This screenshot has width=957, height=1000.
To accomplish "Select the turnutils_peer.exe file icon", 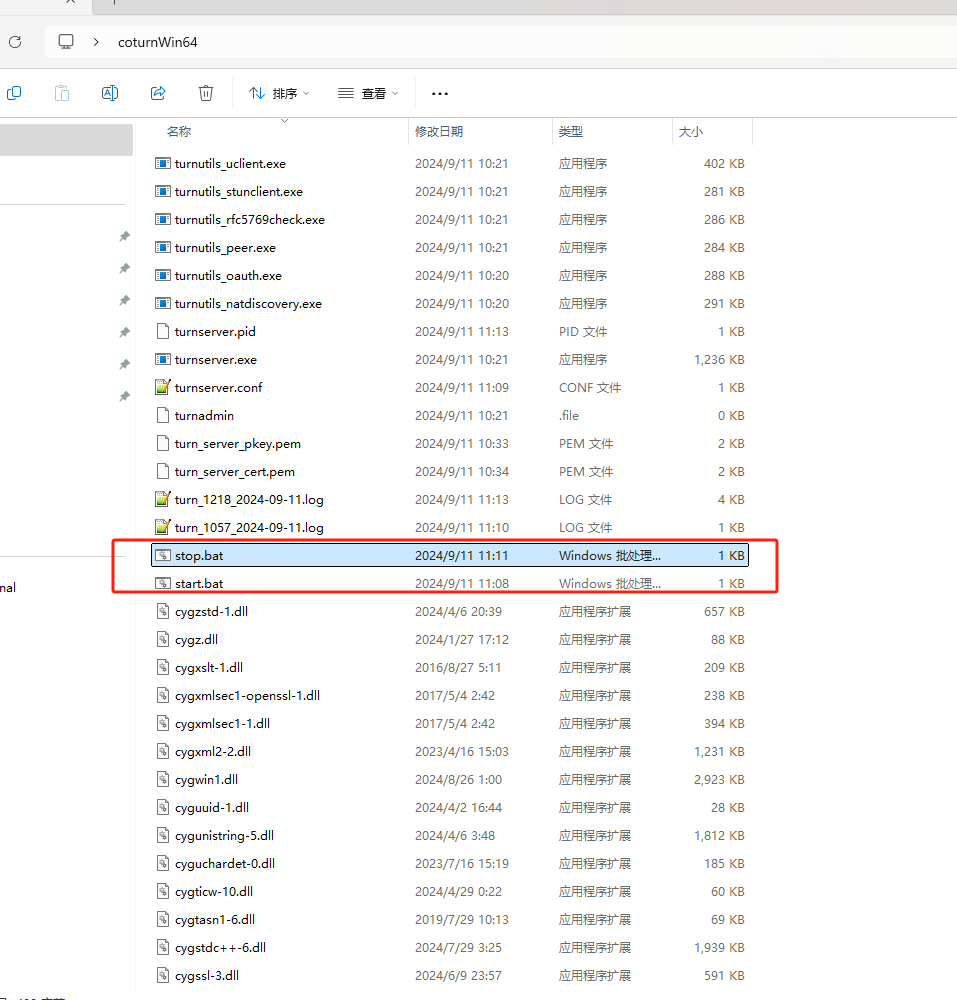I will tap(163, 247).
